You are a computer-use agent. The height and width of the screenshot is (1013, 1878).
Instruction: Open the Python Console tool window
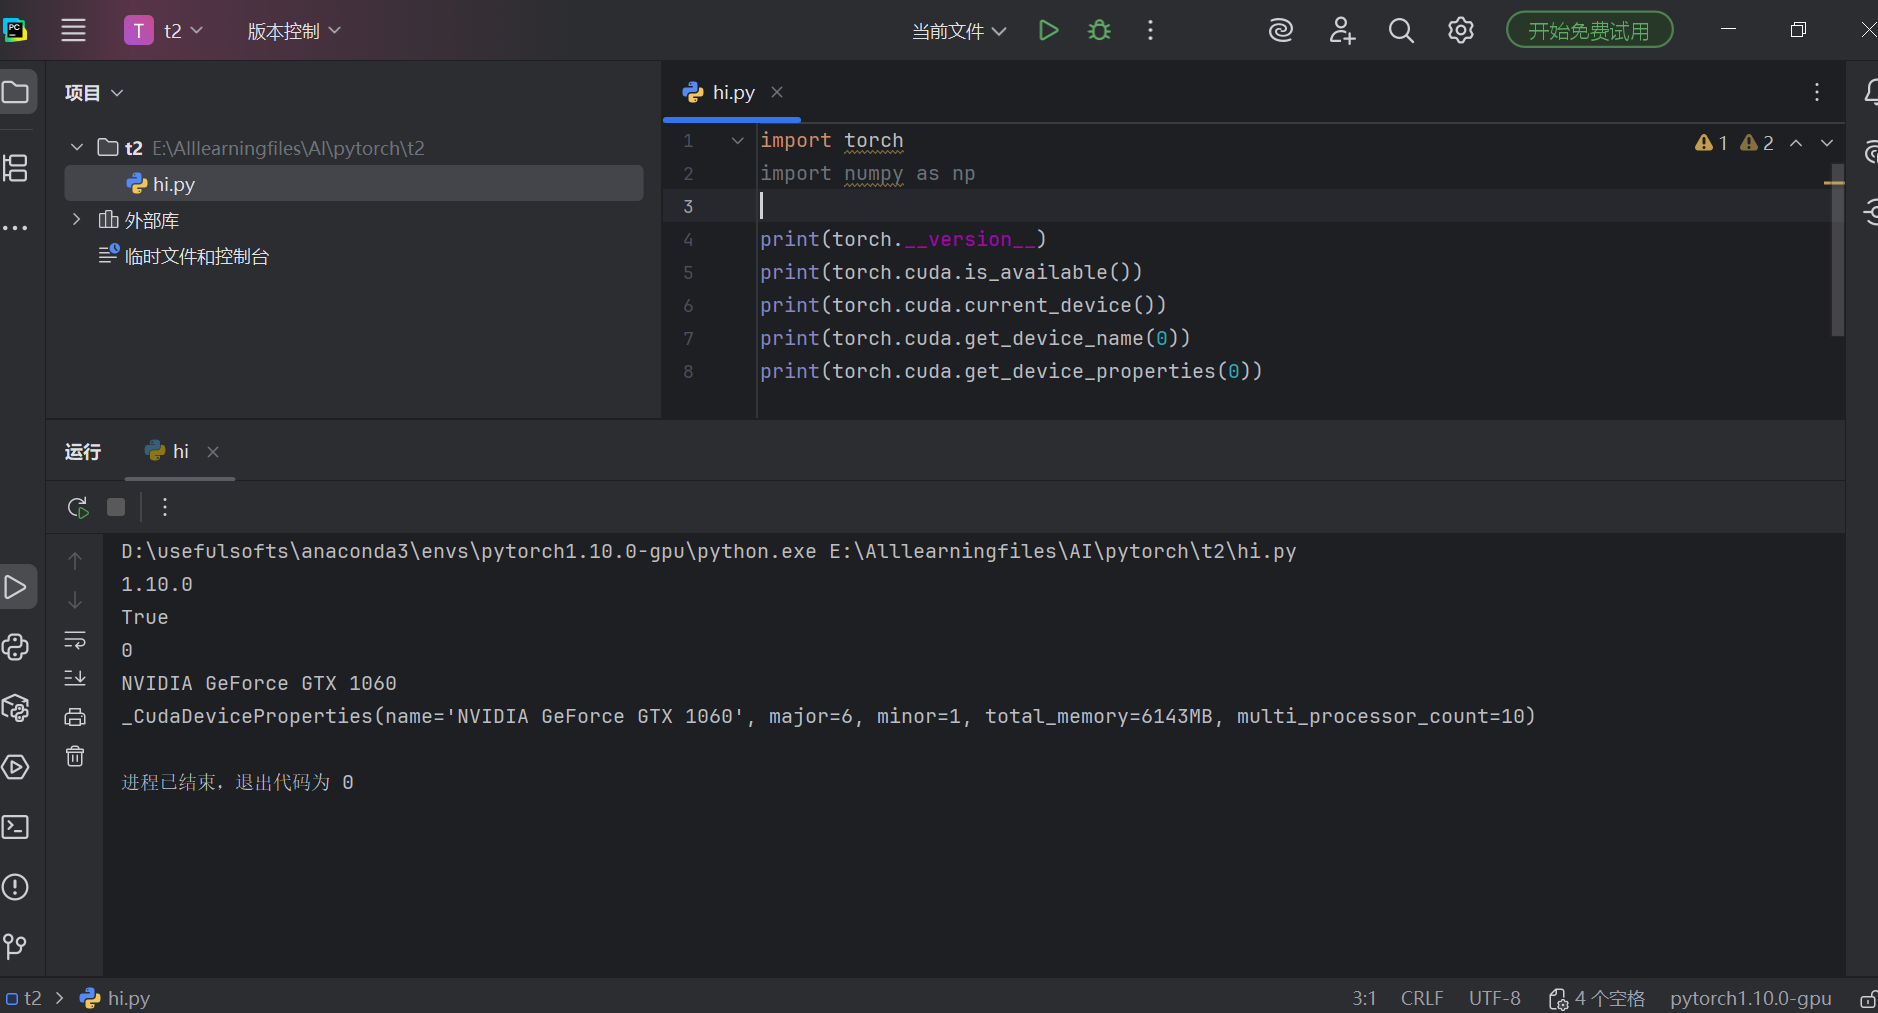point(16,647)
